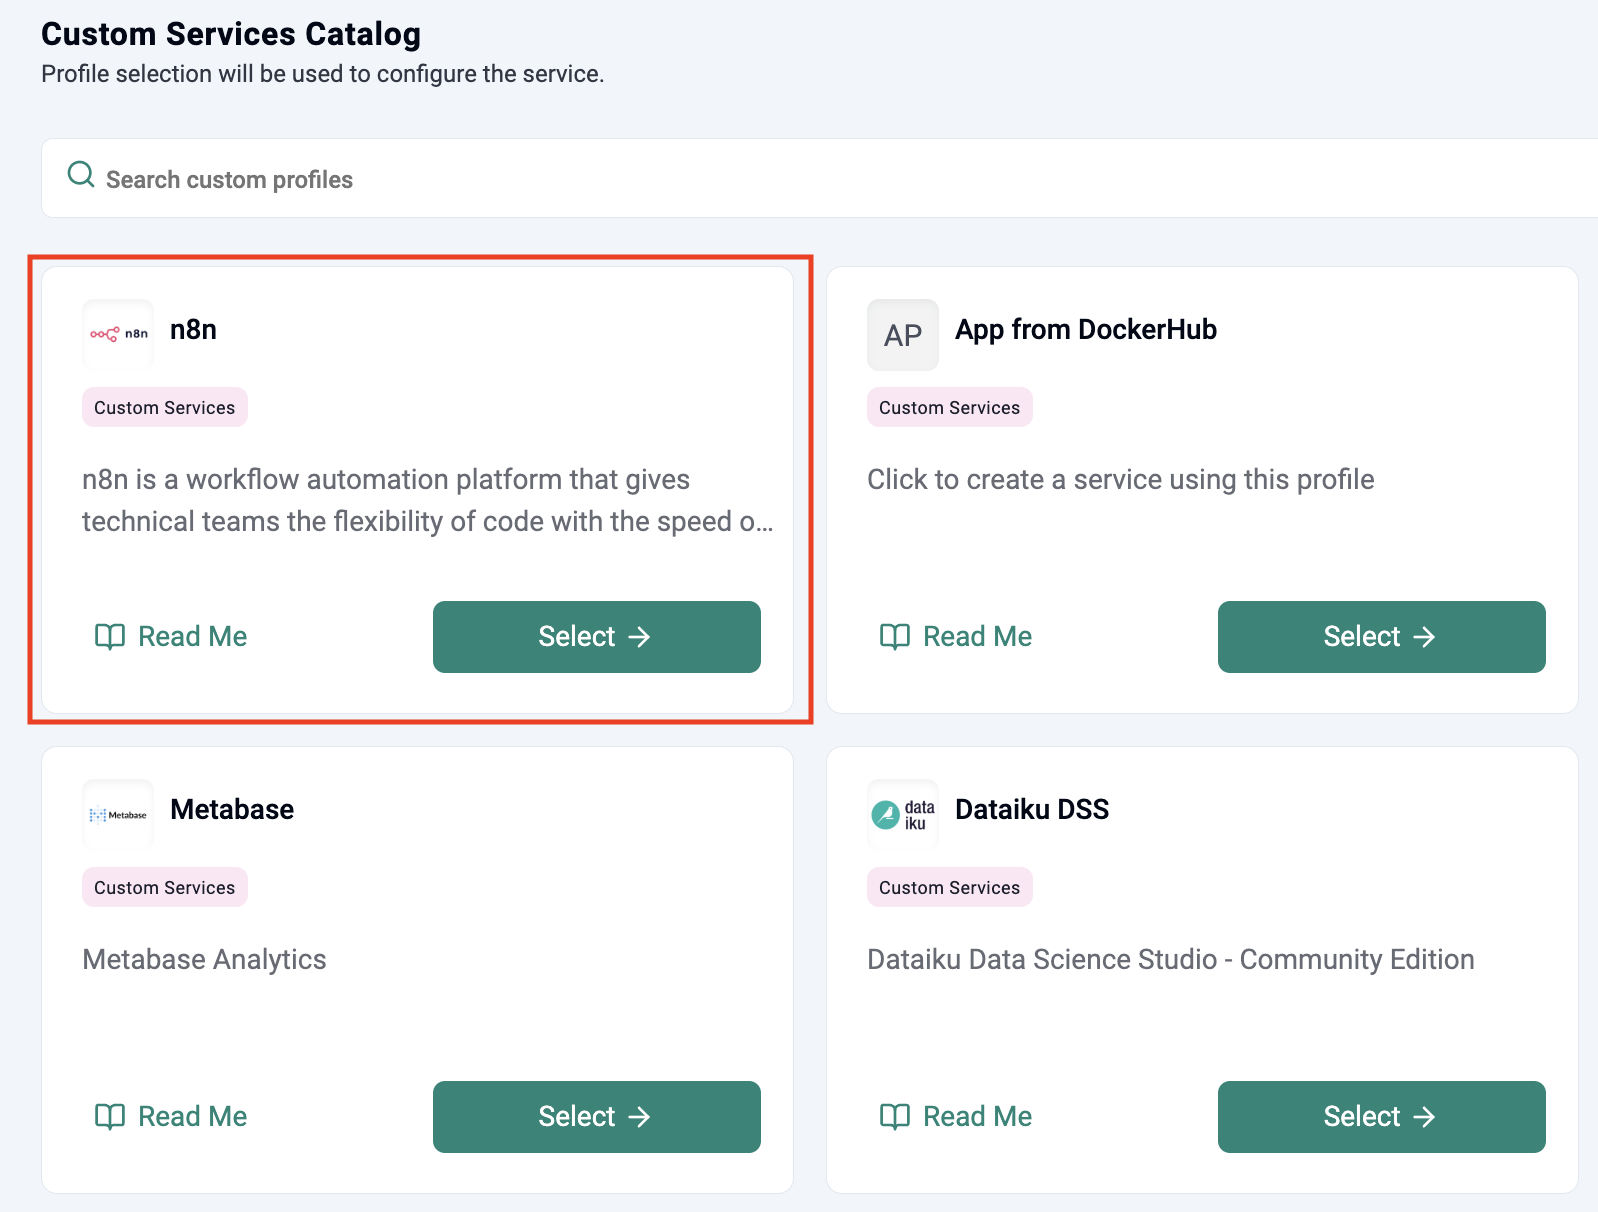Click the n8n logo icon
Screen dimensions: 1598x1212
coord(118,334)
